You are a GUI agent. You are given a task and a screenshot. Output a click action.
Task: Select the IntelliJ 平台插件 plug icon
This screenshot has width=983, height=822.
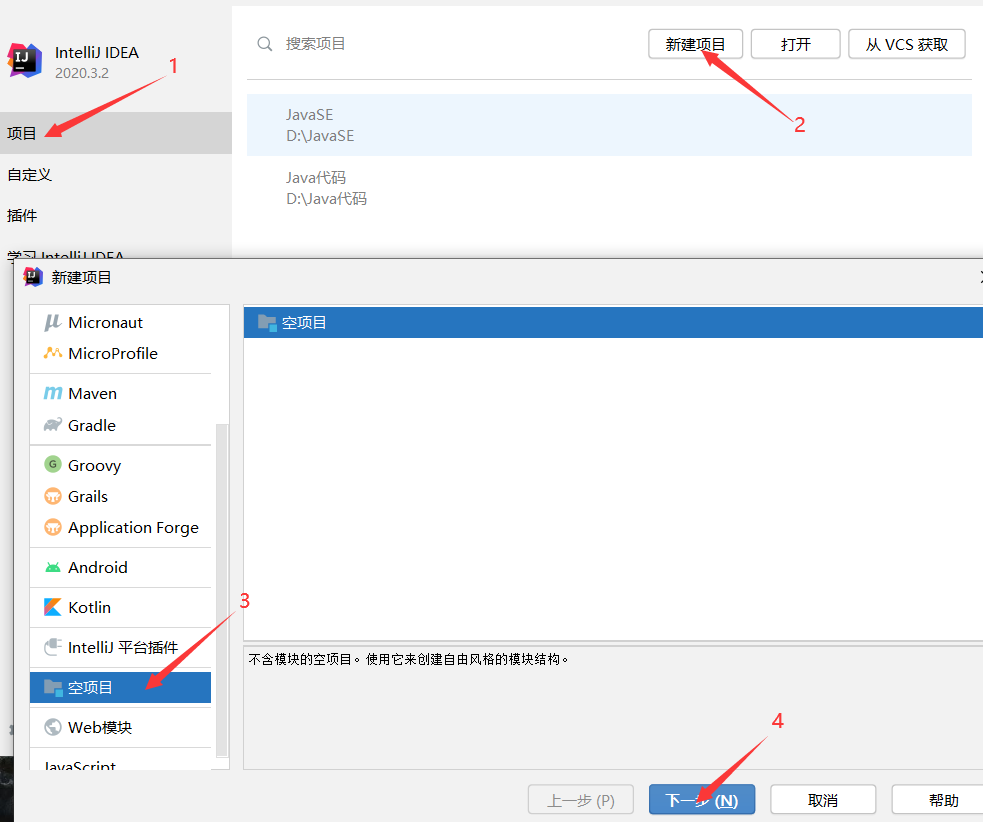tap(53, 647)
